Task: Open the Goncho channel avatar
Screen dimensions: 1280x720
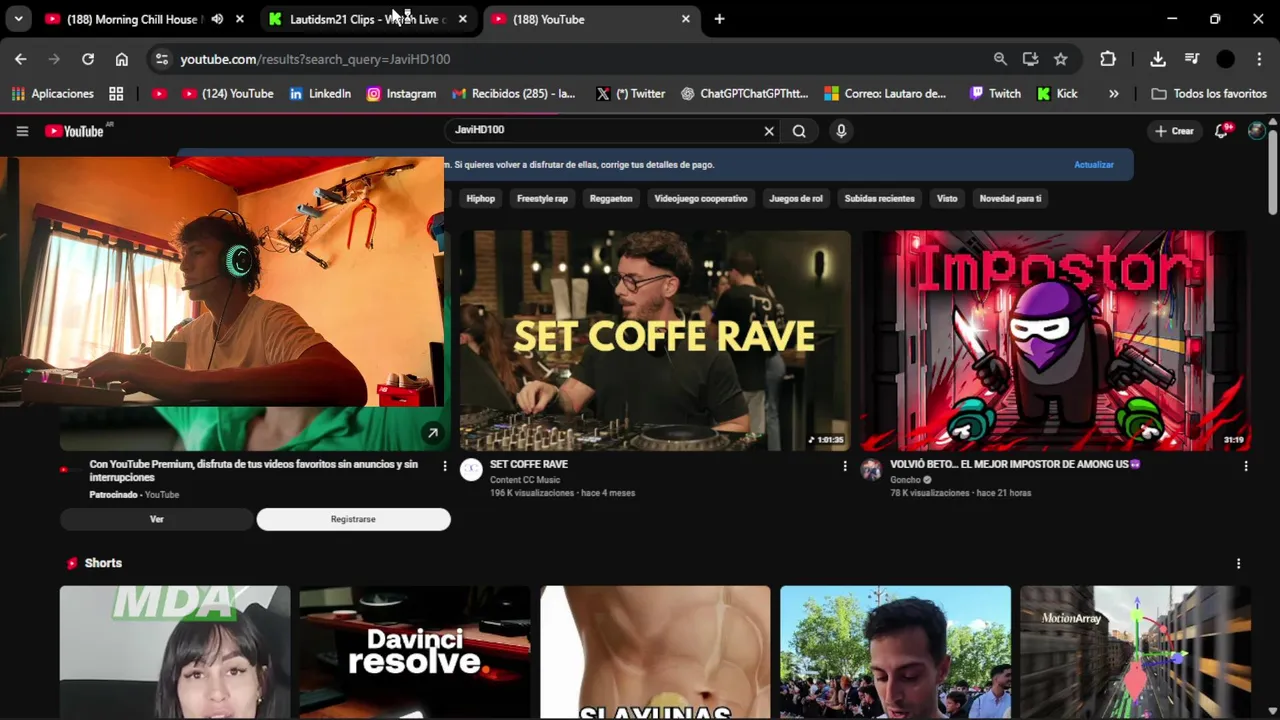Action: (871, 470)
